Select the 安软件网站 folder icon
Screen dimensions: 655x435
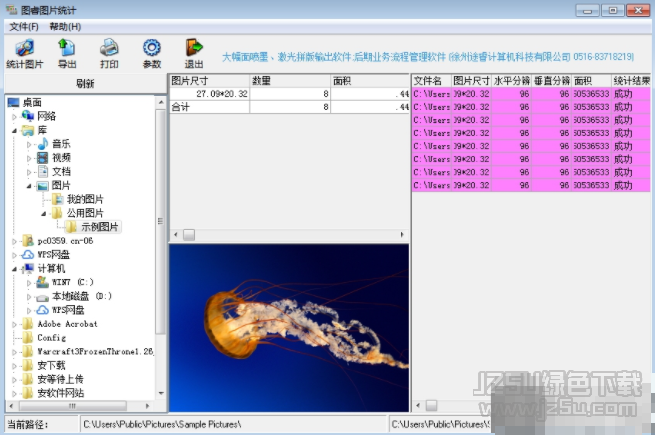(x=28, y=393)
